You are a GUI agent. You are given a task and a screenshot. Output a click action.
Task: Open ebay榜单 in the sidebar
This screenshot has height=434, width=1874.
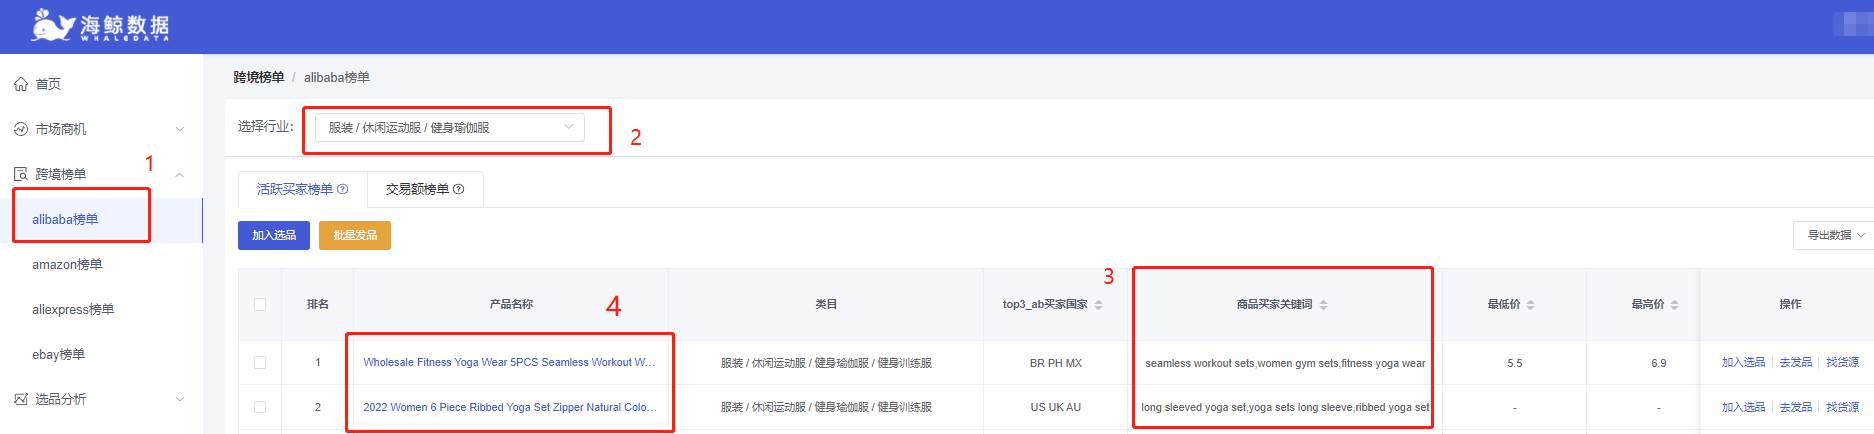click(x=101, y=354)
